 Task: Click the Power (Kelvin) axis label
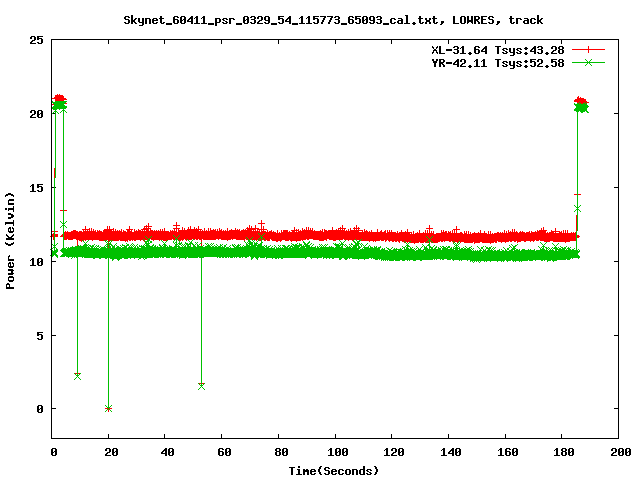coord(10,241)
